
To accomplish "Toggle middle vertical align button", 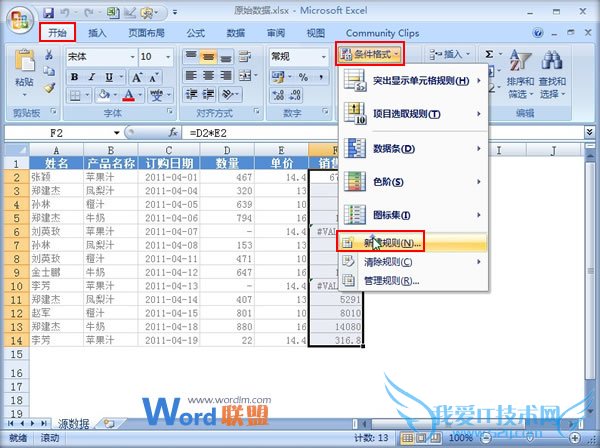I will (208, 57).
